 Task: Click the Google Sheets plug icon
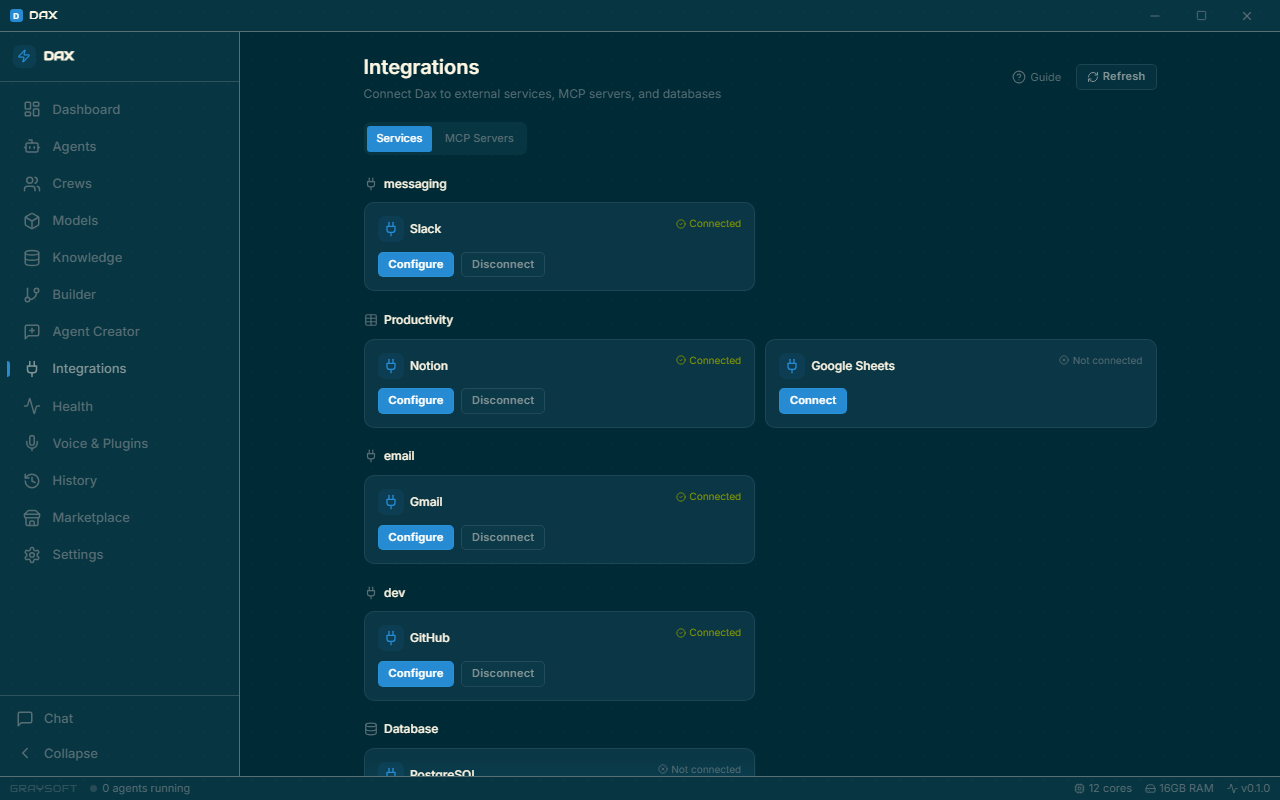coord(792,366)
